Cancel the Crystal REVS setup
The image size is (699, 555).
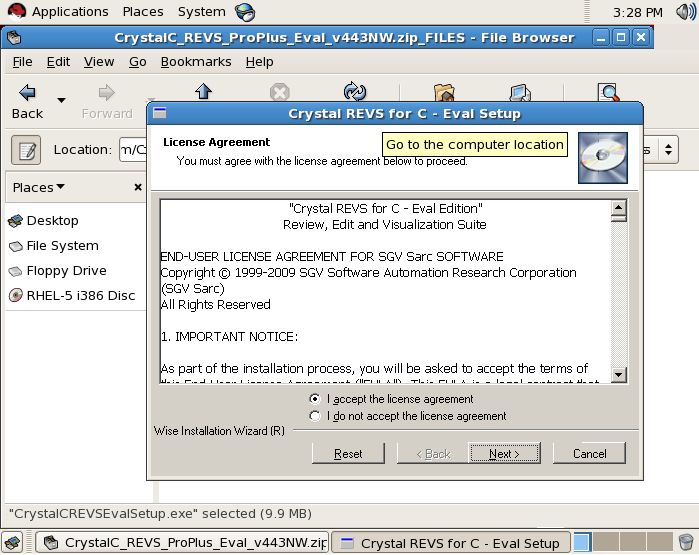589,453
